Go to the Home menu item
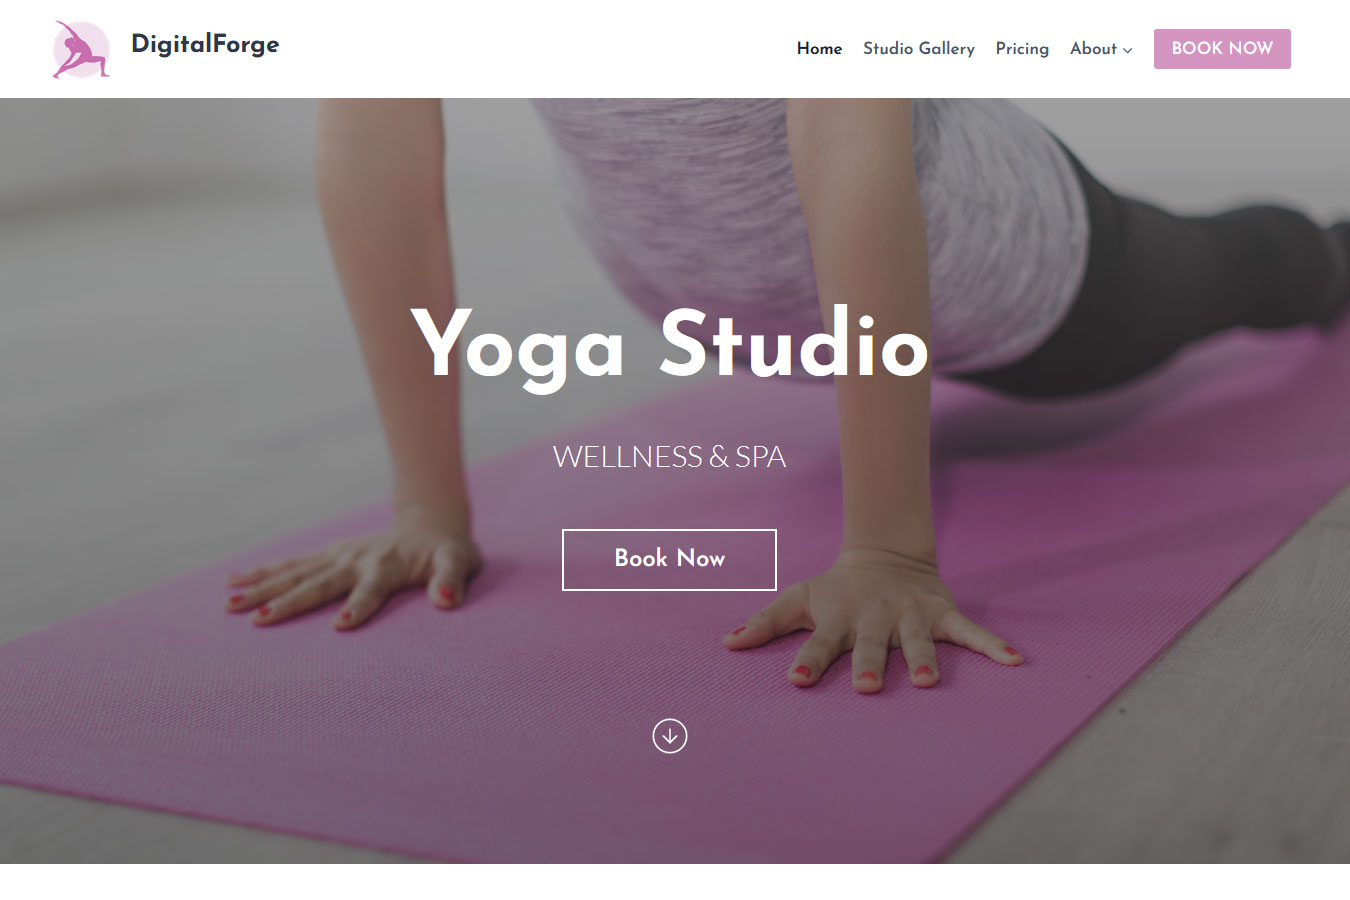This screenshot has height=900, width=1350. 819,48
